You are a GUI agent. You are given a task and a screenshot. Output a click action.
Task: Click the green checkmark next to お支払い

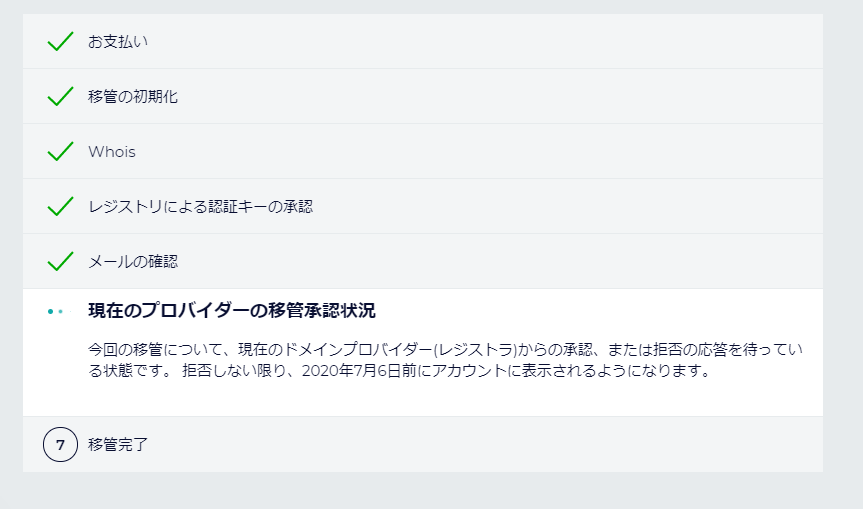[60, 41]
